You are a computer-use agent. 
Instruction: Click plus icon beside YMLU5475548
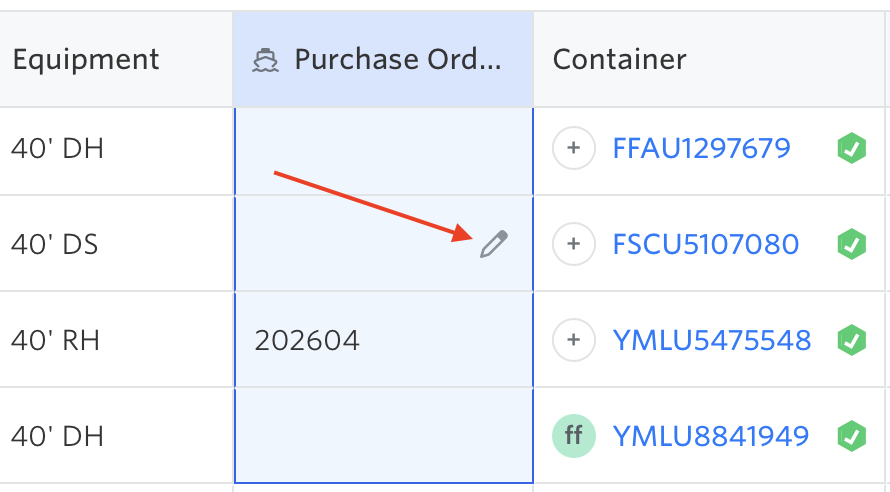pos(574,340)
